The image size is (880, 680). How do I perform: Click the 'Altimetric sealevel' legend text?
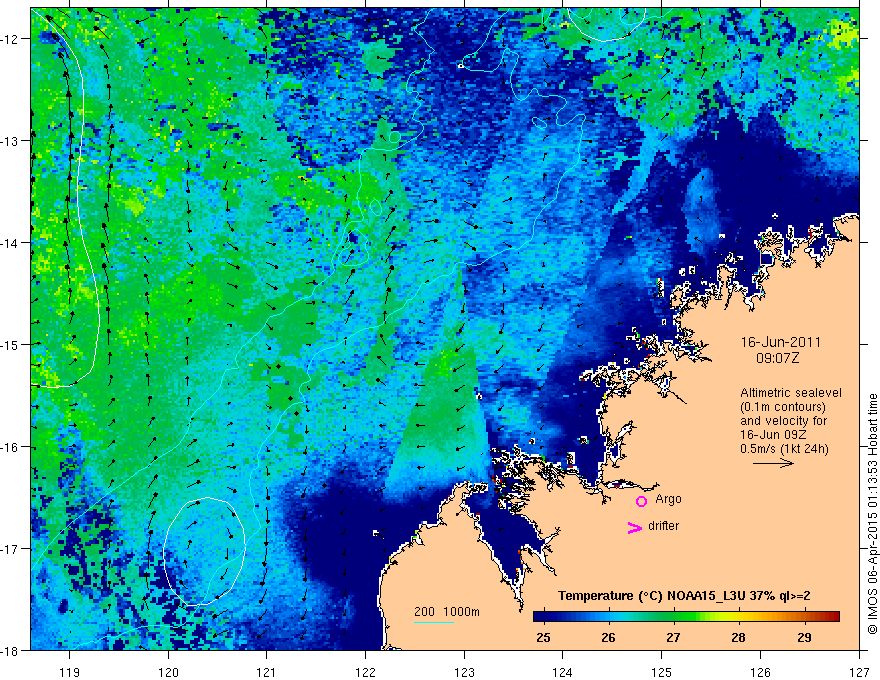tap(791, 393)
